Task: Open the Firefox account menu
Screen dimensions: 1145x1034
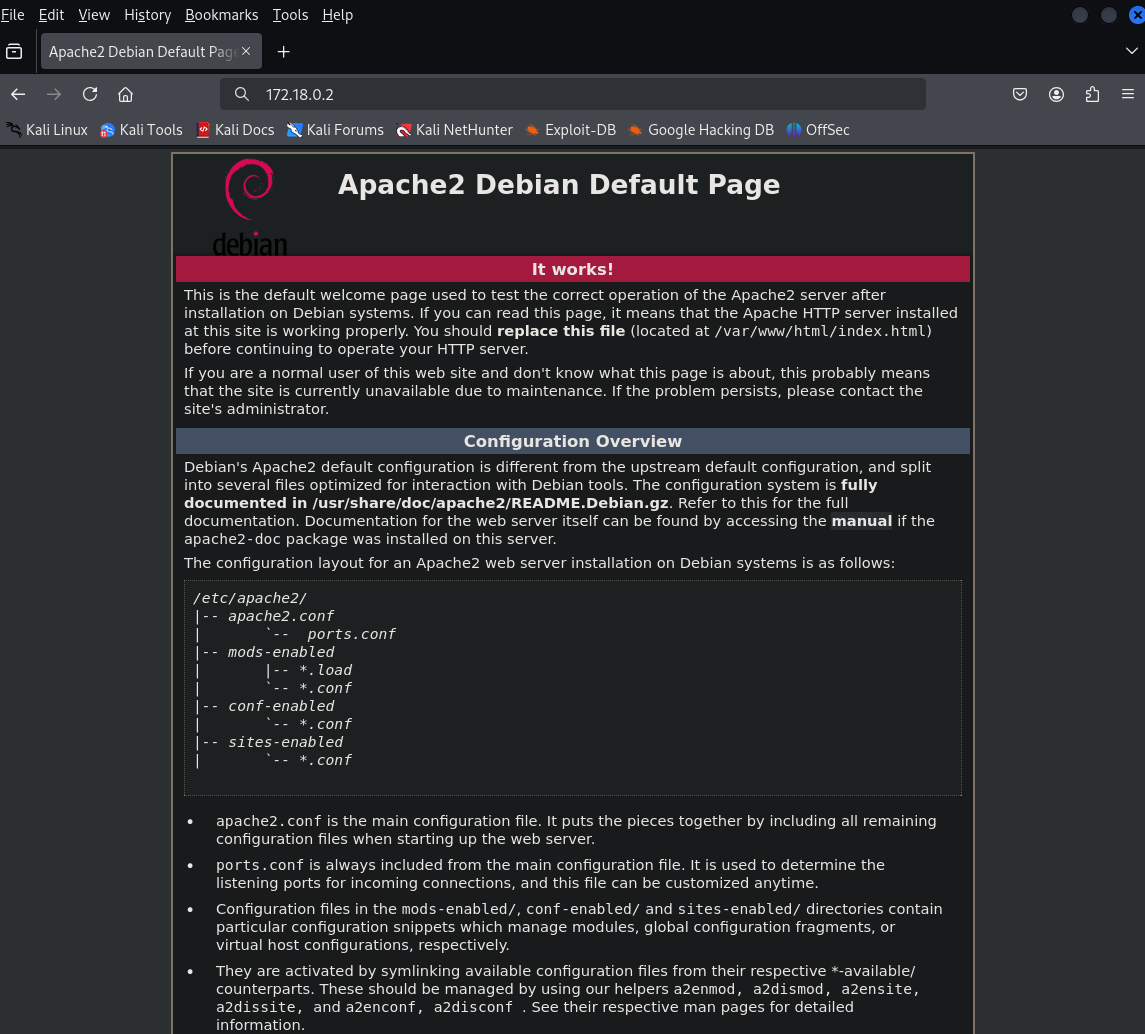Action: (x=1056, y=94)
